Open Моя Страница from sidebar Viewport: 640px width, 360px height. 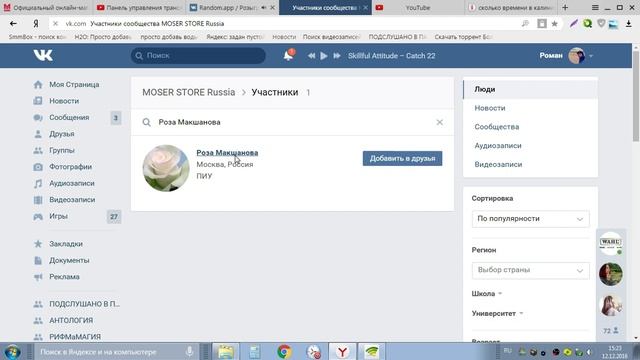(x=74, y=84)
